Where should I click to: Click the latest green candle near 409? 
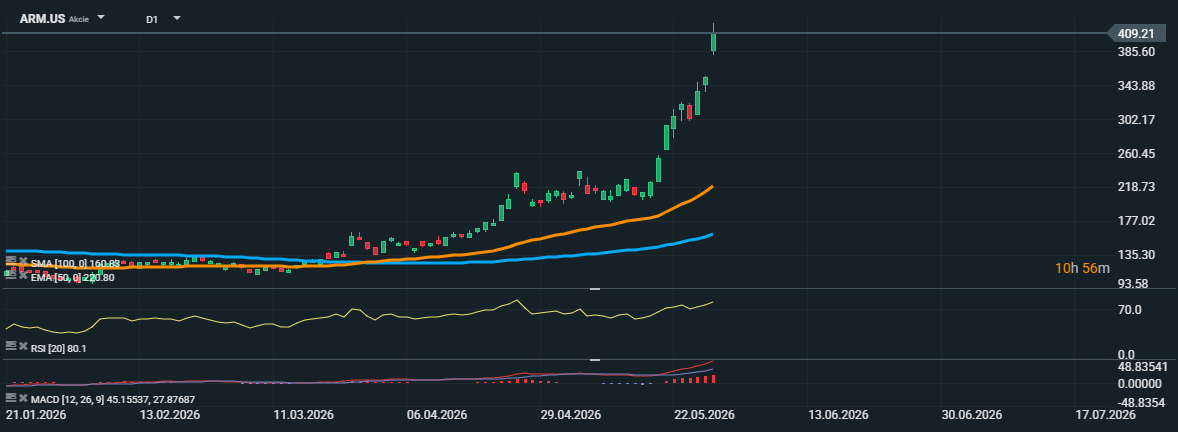(714, 41)
